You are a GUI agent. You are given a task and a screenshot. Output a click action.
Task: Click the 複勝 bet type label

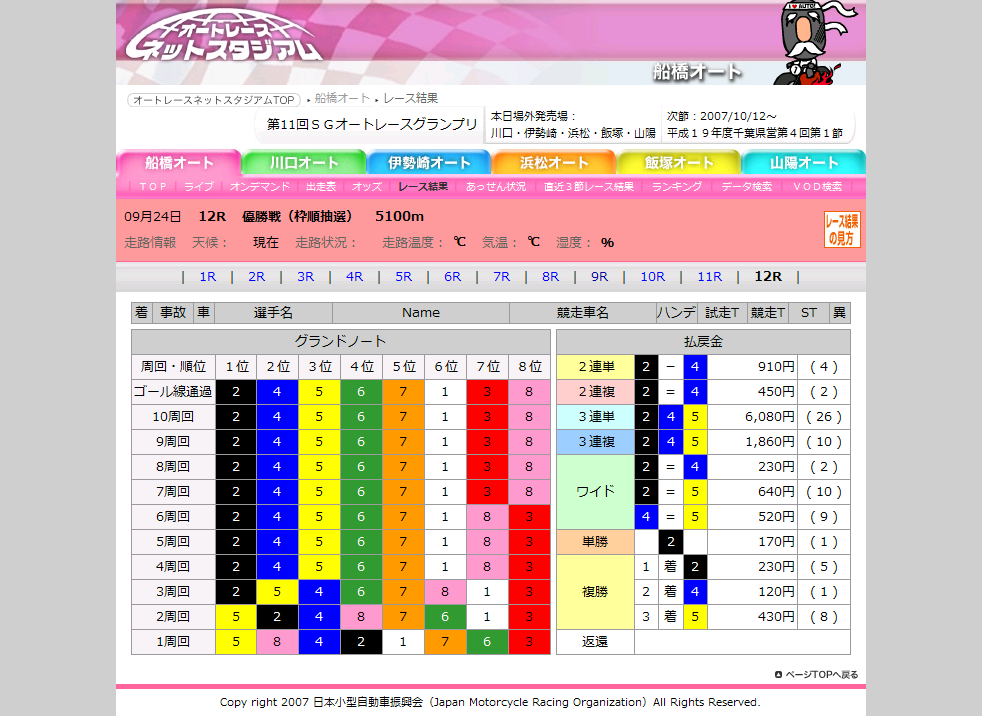[596, 592]
